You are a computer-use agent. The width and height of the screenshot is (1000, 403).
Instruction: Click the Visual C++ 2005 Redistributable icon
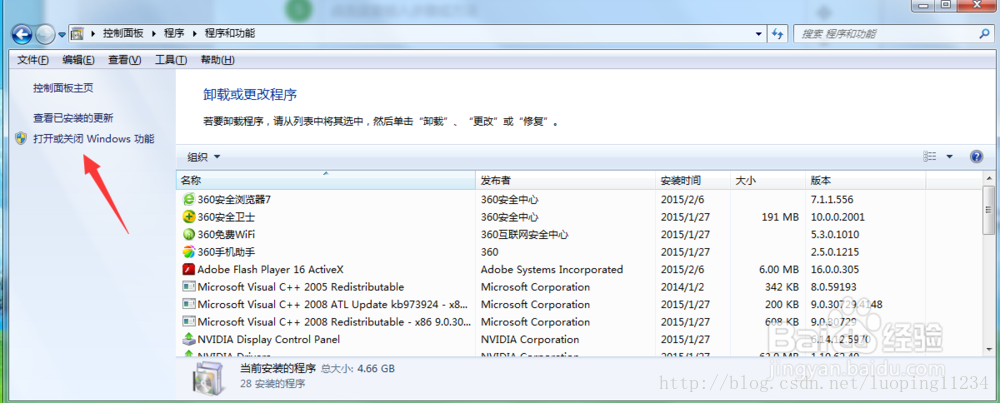[189, 287]
